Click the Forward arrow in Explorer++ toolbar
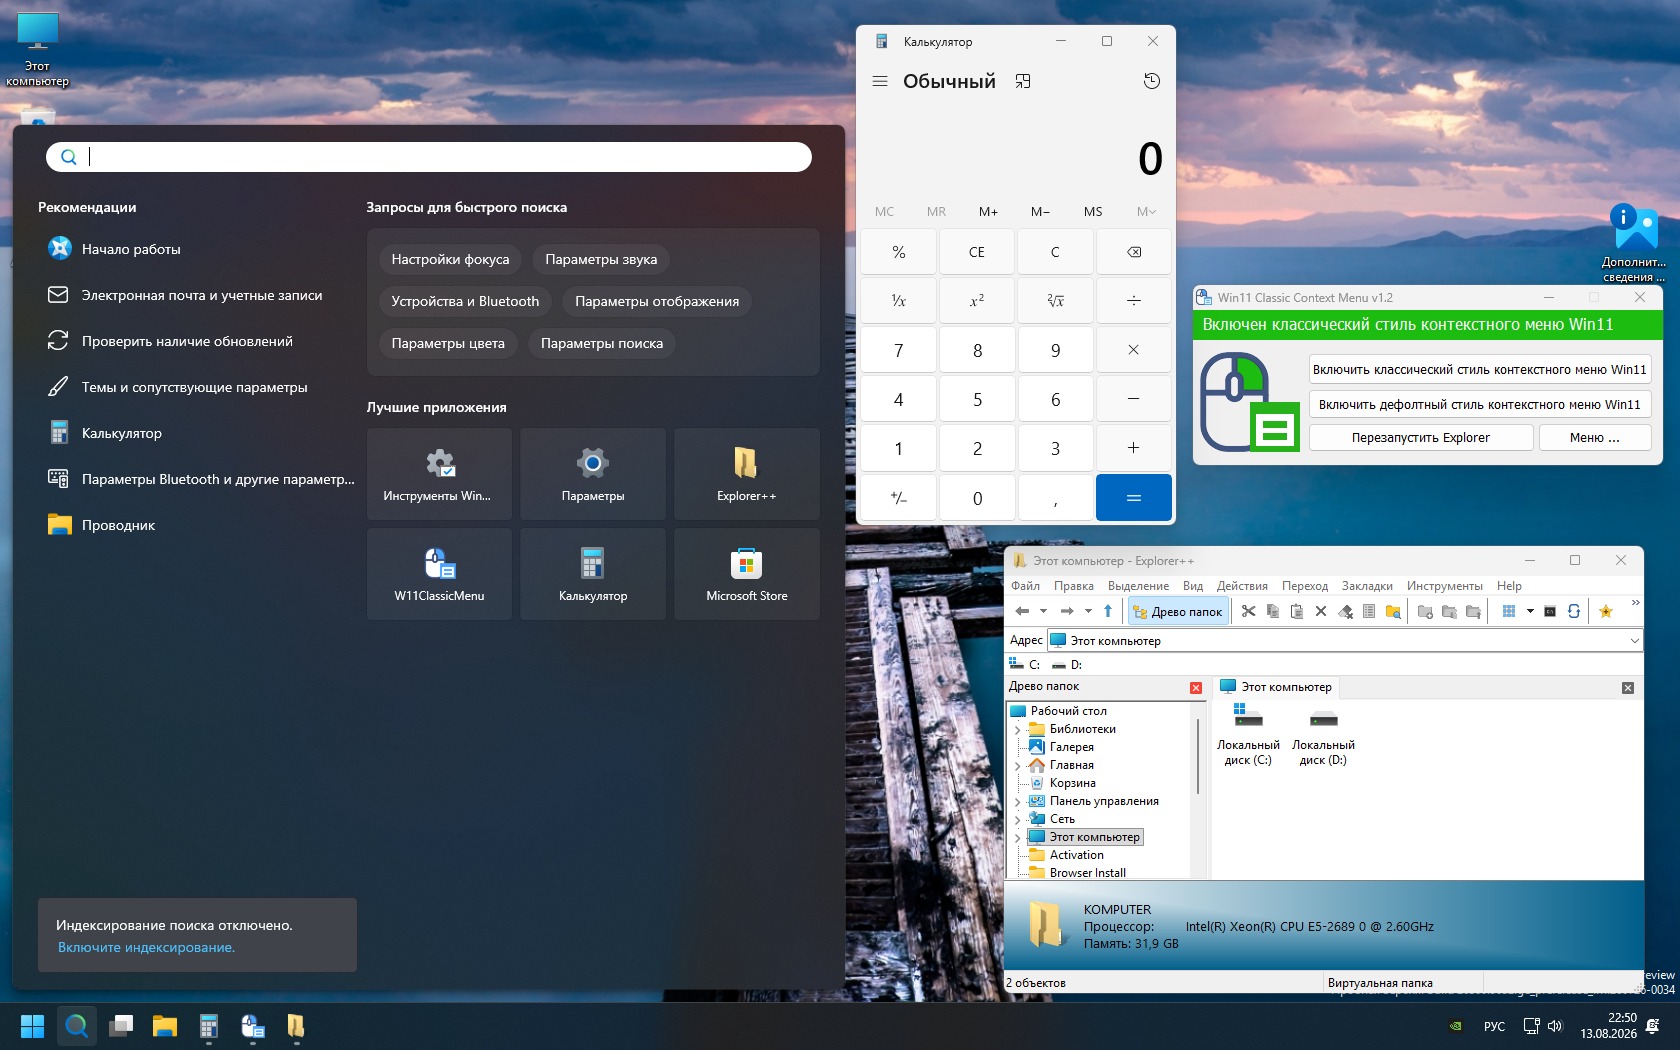This screenshot has width=1680, height=1050. point(1067,611)
